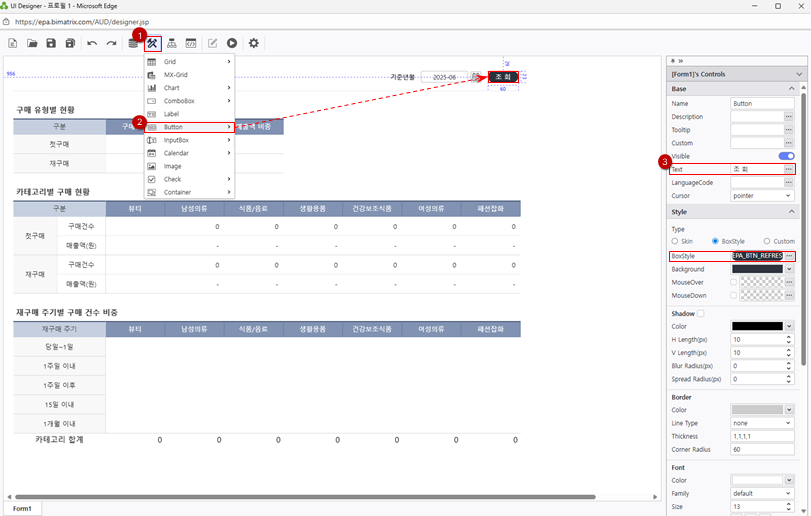The width and height of the screenshot is (811, 516).
Task: Open the controls toolbox icon
Action: pyautogui.click(x=153, y=44)
